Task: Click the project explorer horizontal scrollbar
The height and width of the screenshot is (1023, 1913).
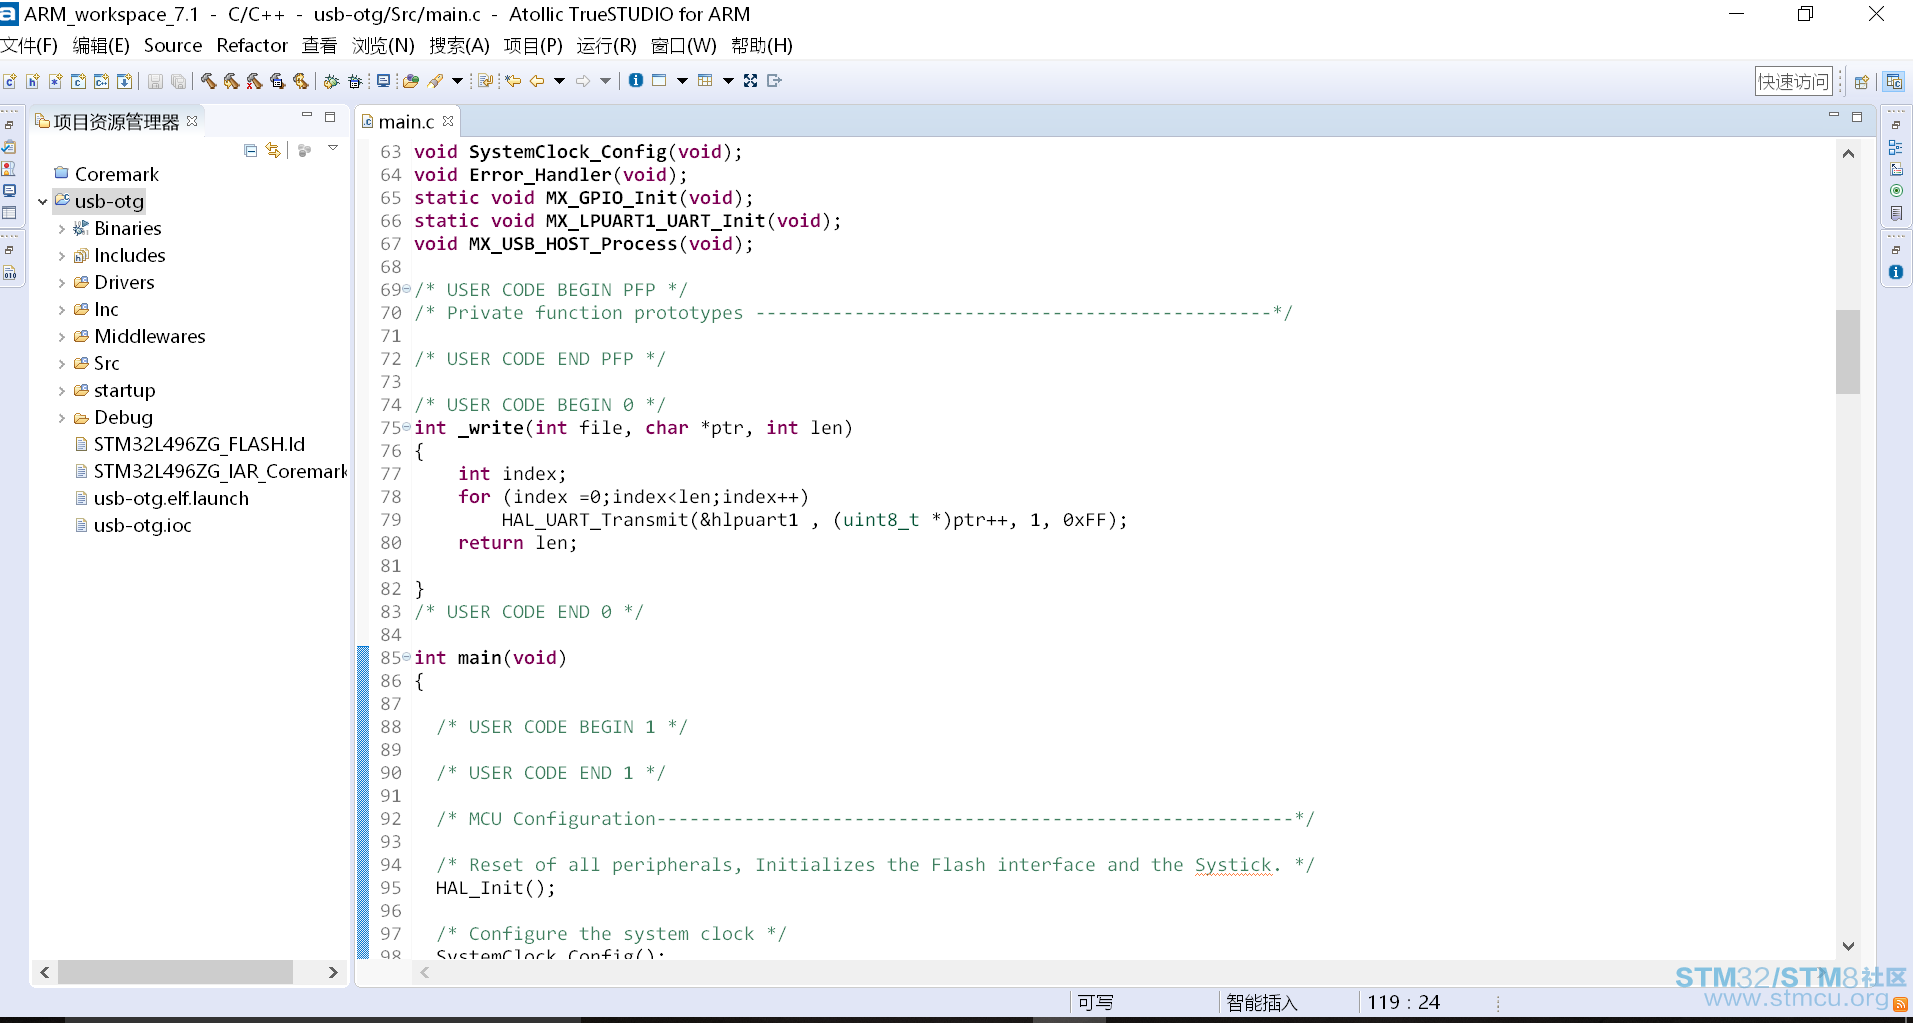Action: (175, 972)
